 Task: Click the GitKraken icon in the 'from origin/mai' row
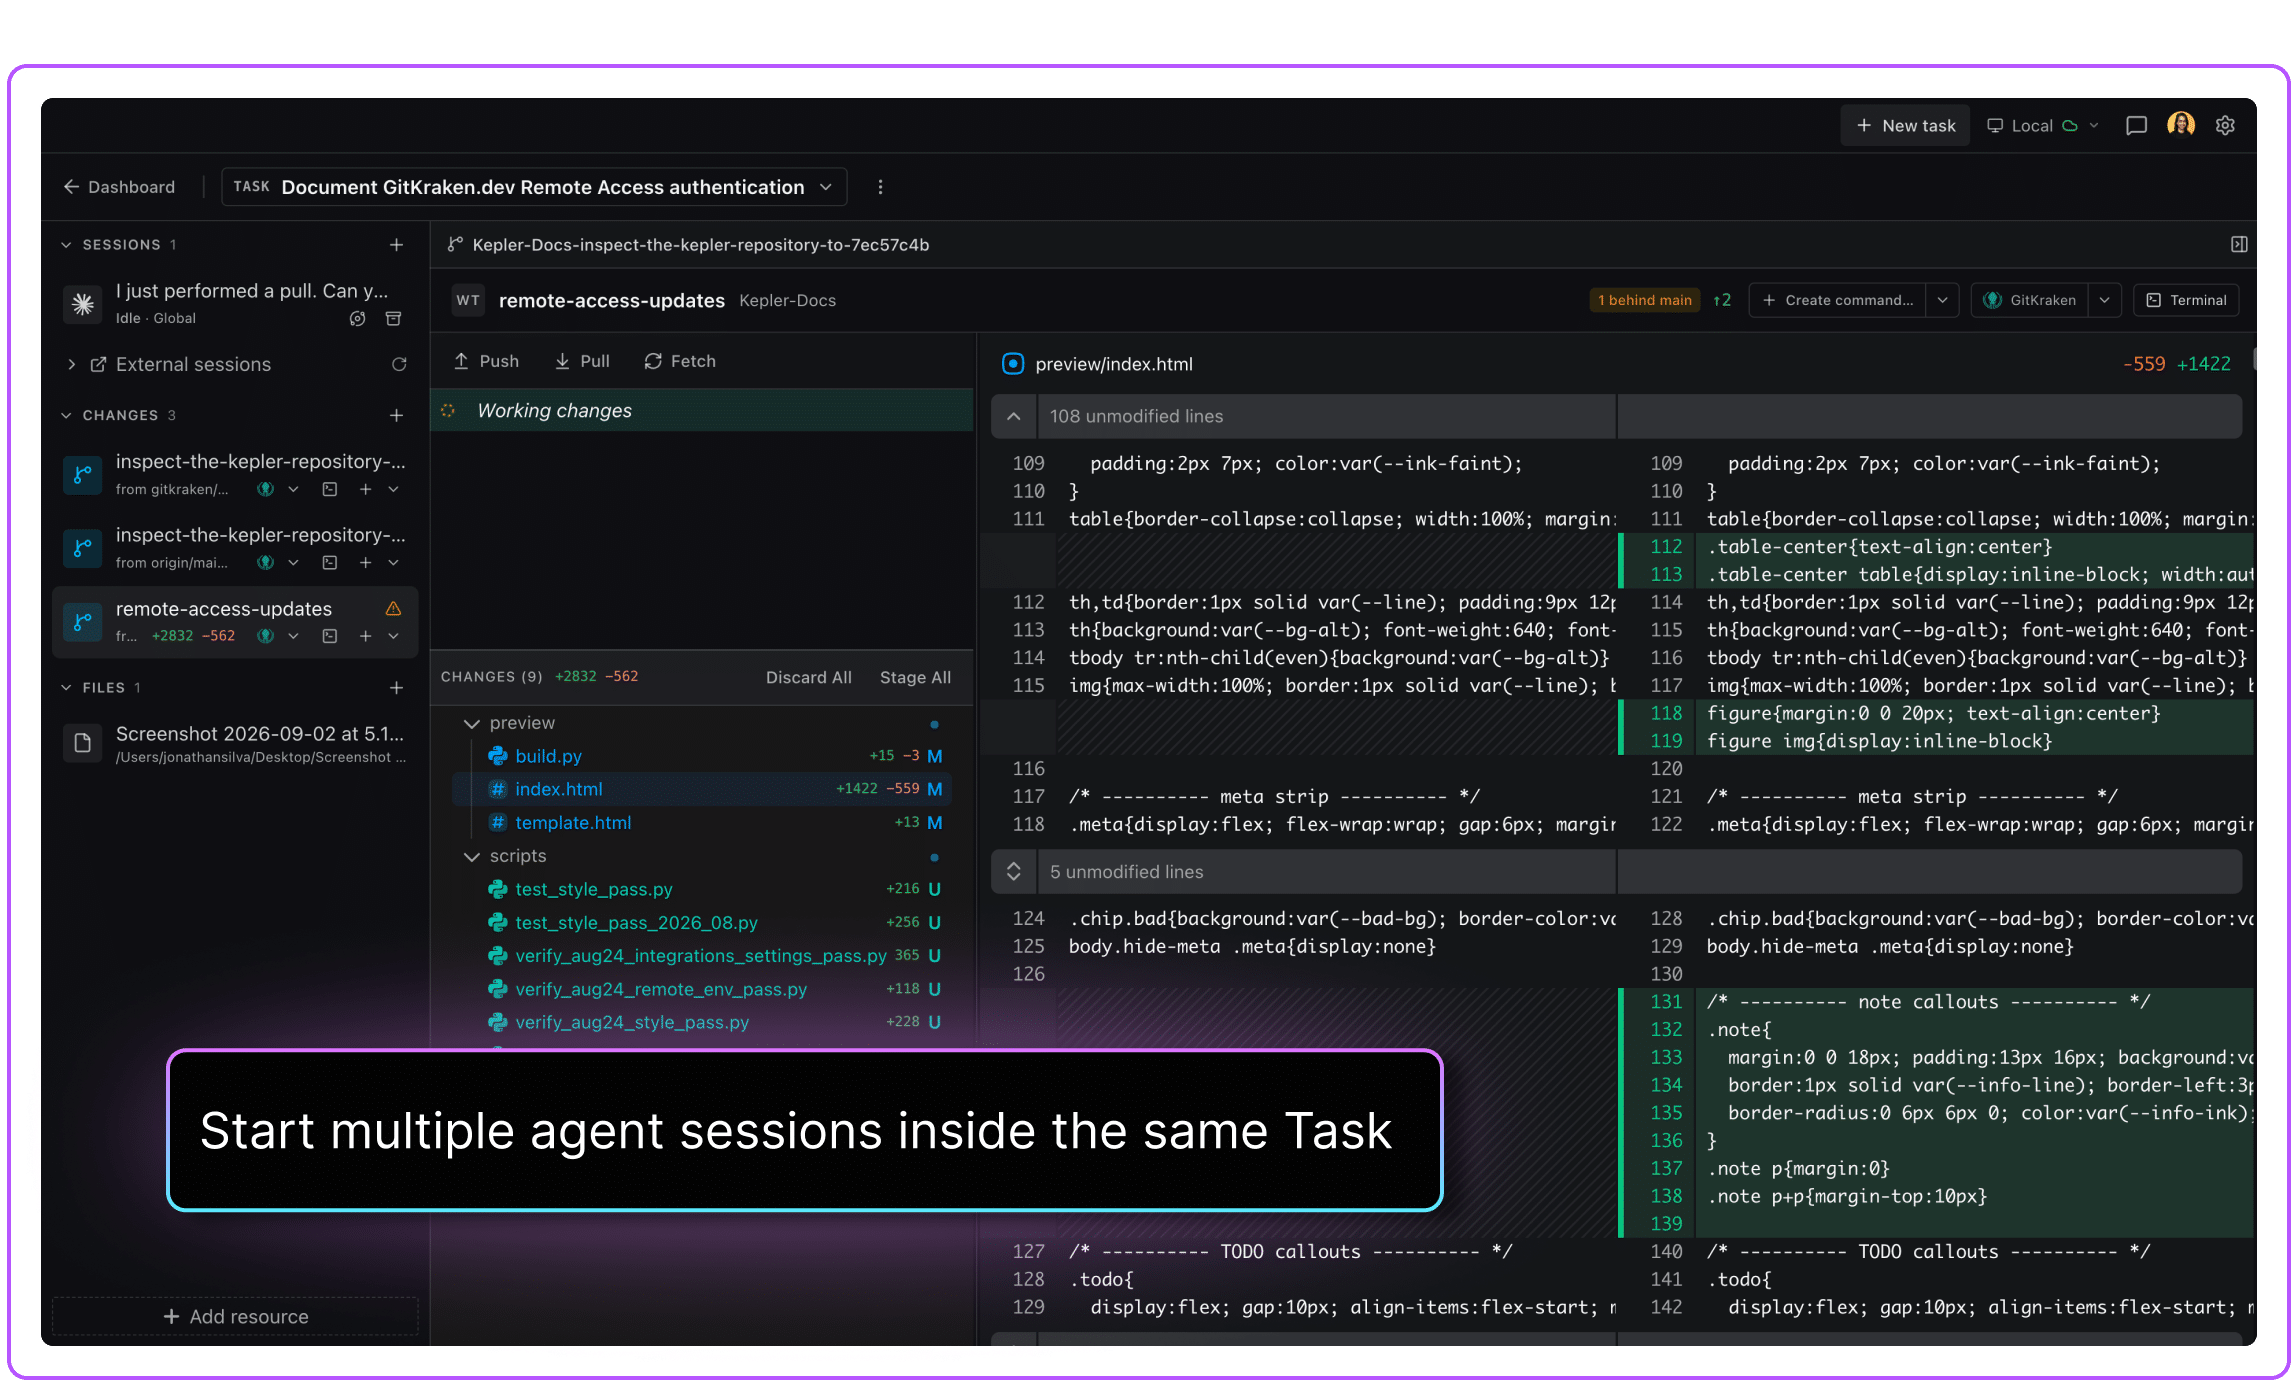265,563
